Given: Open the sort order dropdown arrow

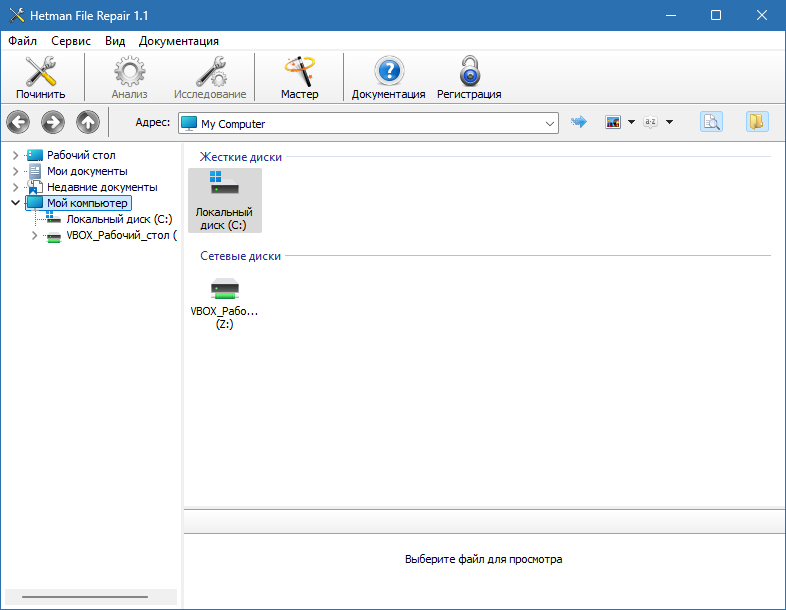Looking at the screenshot, I should click(669, 122).
